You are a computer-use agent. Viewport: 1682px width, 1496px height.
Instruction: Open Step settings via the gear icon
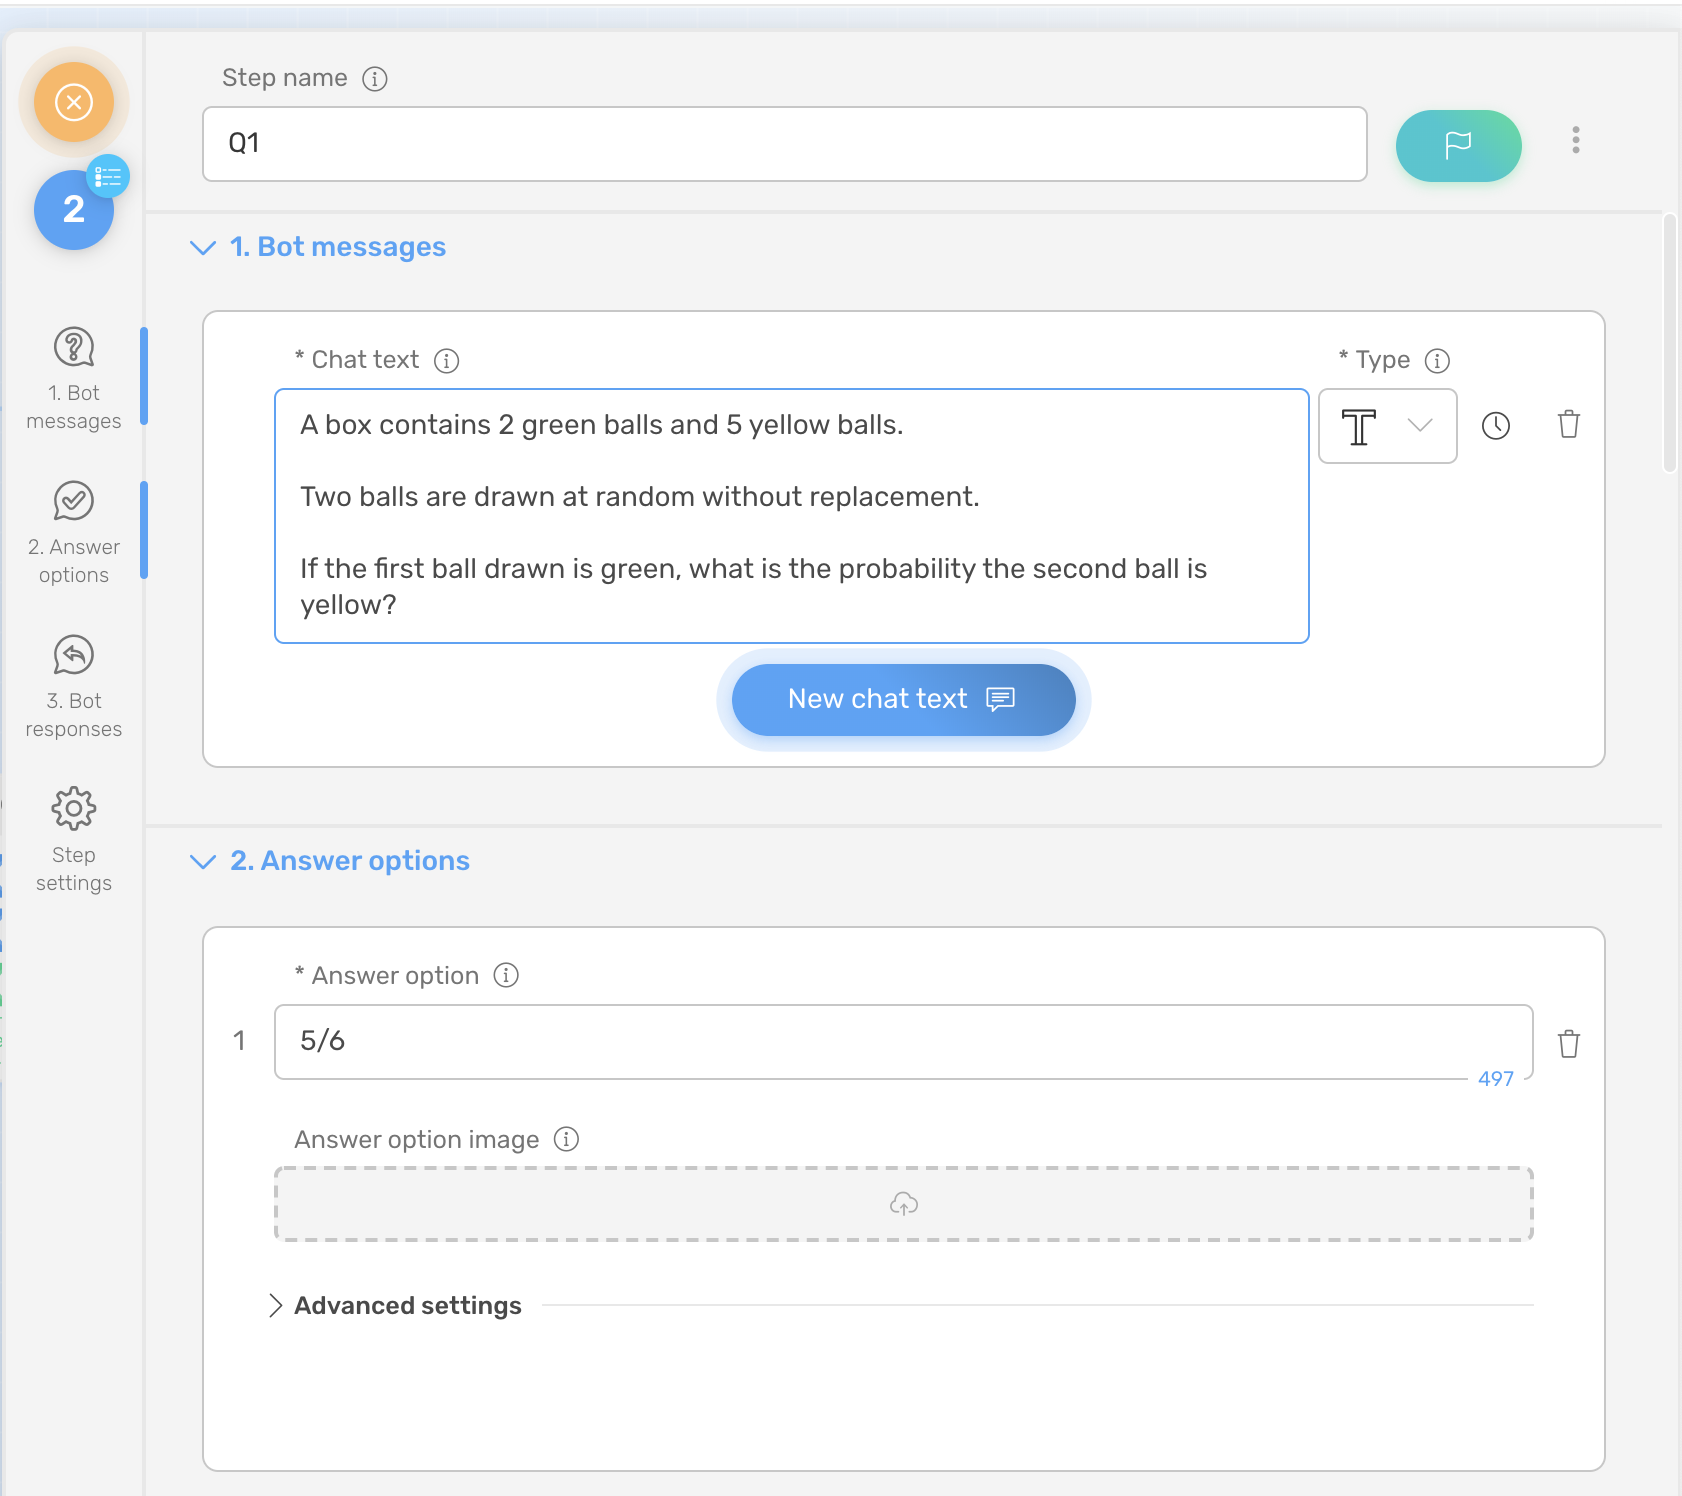point(73,808)
